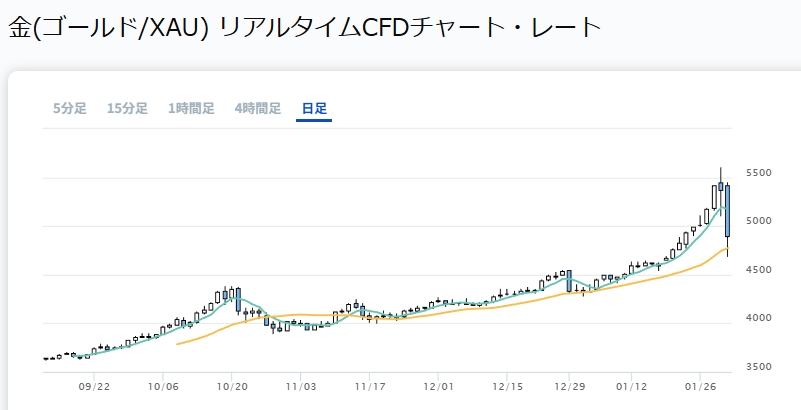The height and width of the screenshot is (410, 801).
Task: Click the 4500 price axis label
Action: pyautogui.click(x=759, y=270)
